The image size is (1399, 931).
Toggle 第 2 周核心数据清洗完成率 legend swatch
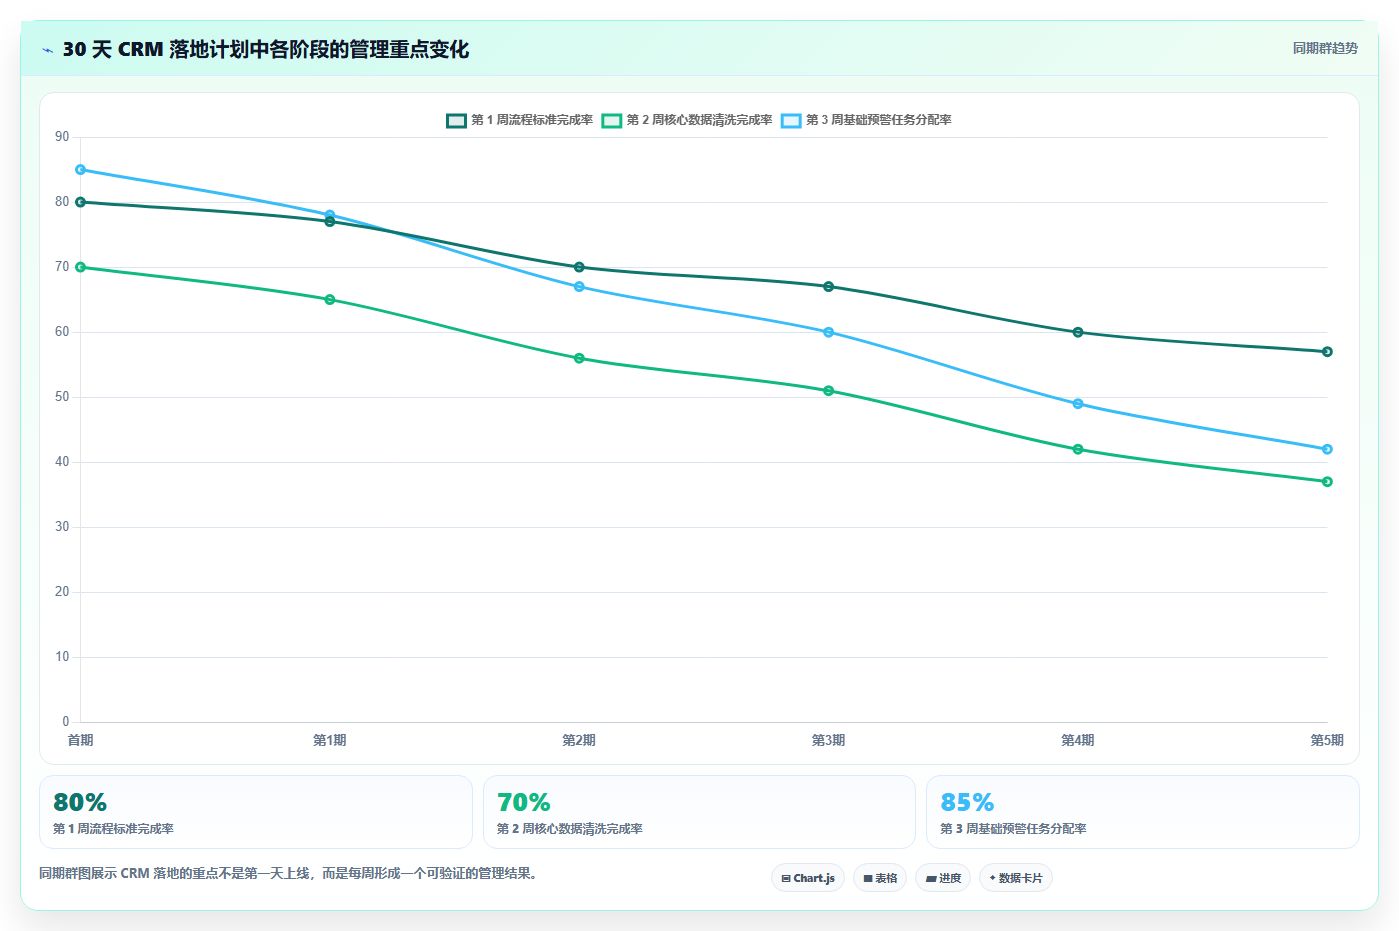click(612, 120)
